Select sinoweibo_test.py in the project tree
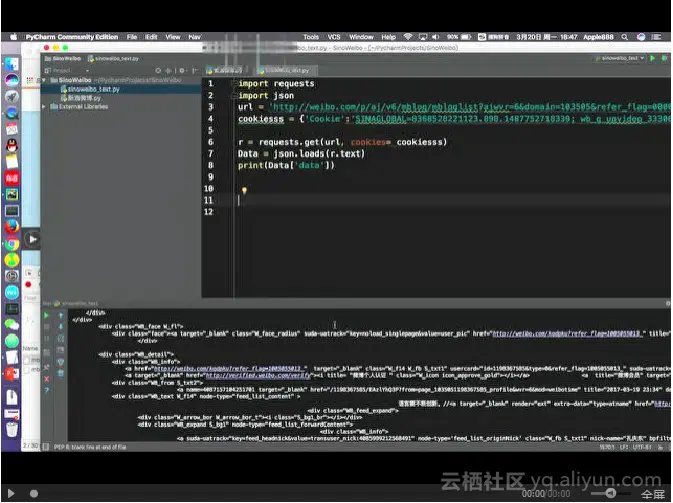673x503 pixels. 90,89
